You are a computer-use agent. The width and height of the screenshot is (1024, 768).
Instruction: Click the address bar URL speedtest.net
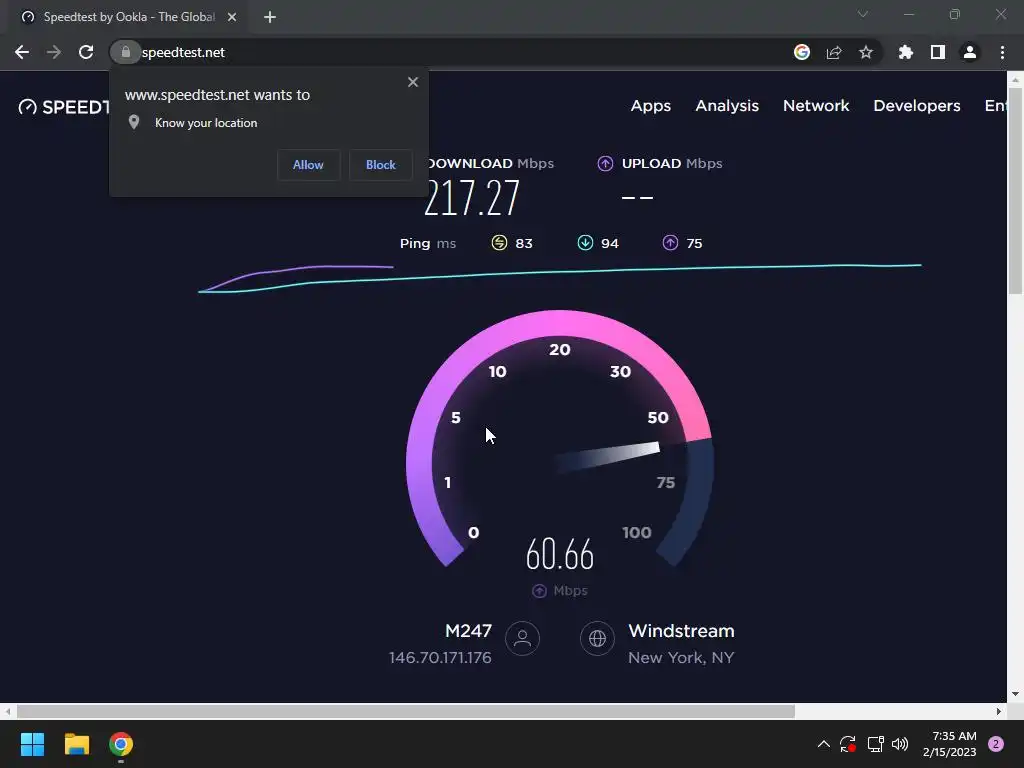point(183,52)
